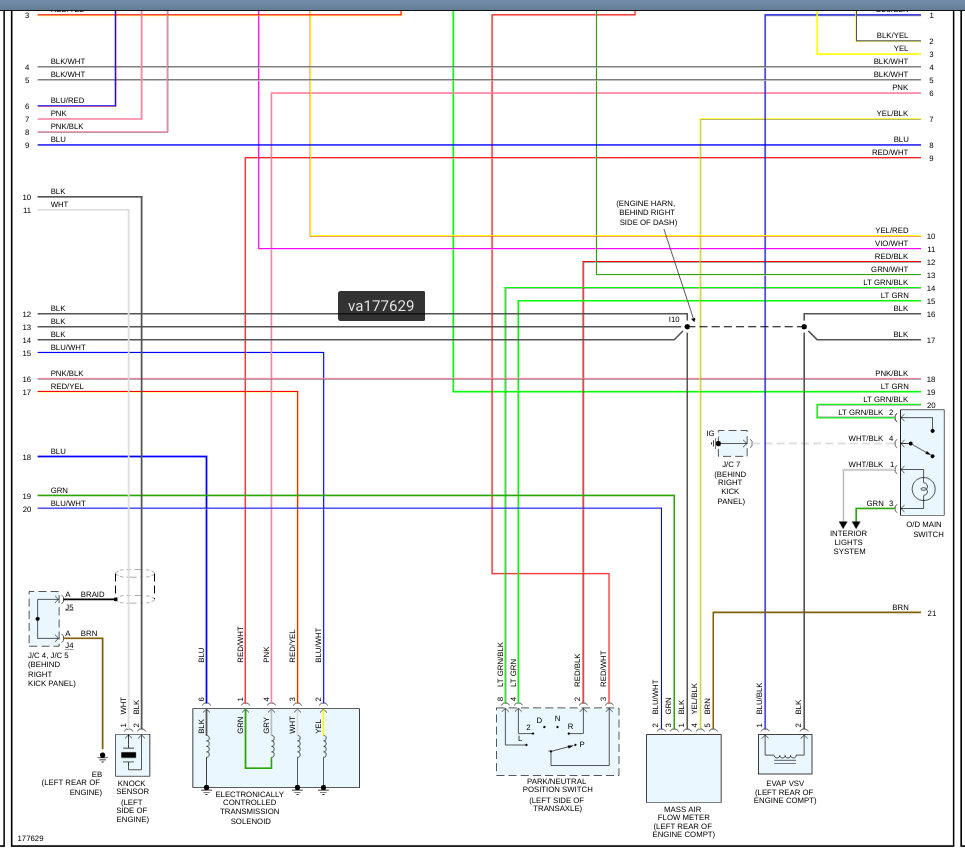965x850 pixels.
Task: Click the J5 connector pin label
Action: 70,607
